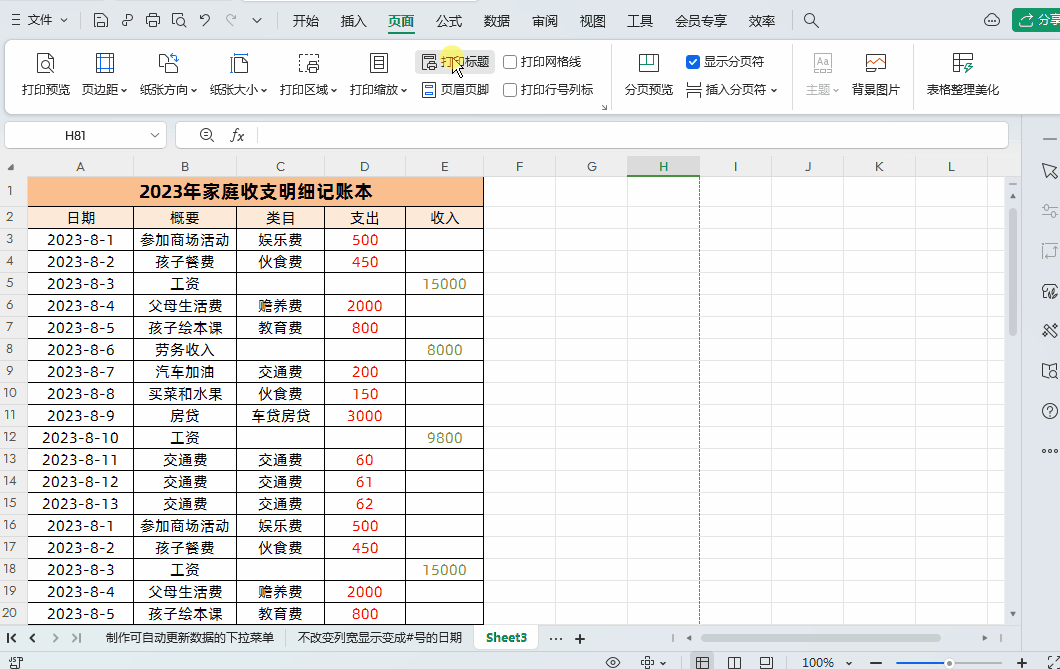Switch to 开始 ribbon tab
The height and width of the screenshot is (669, 1060).
pos(306,21)
